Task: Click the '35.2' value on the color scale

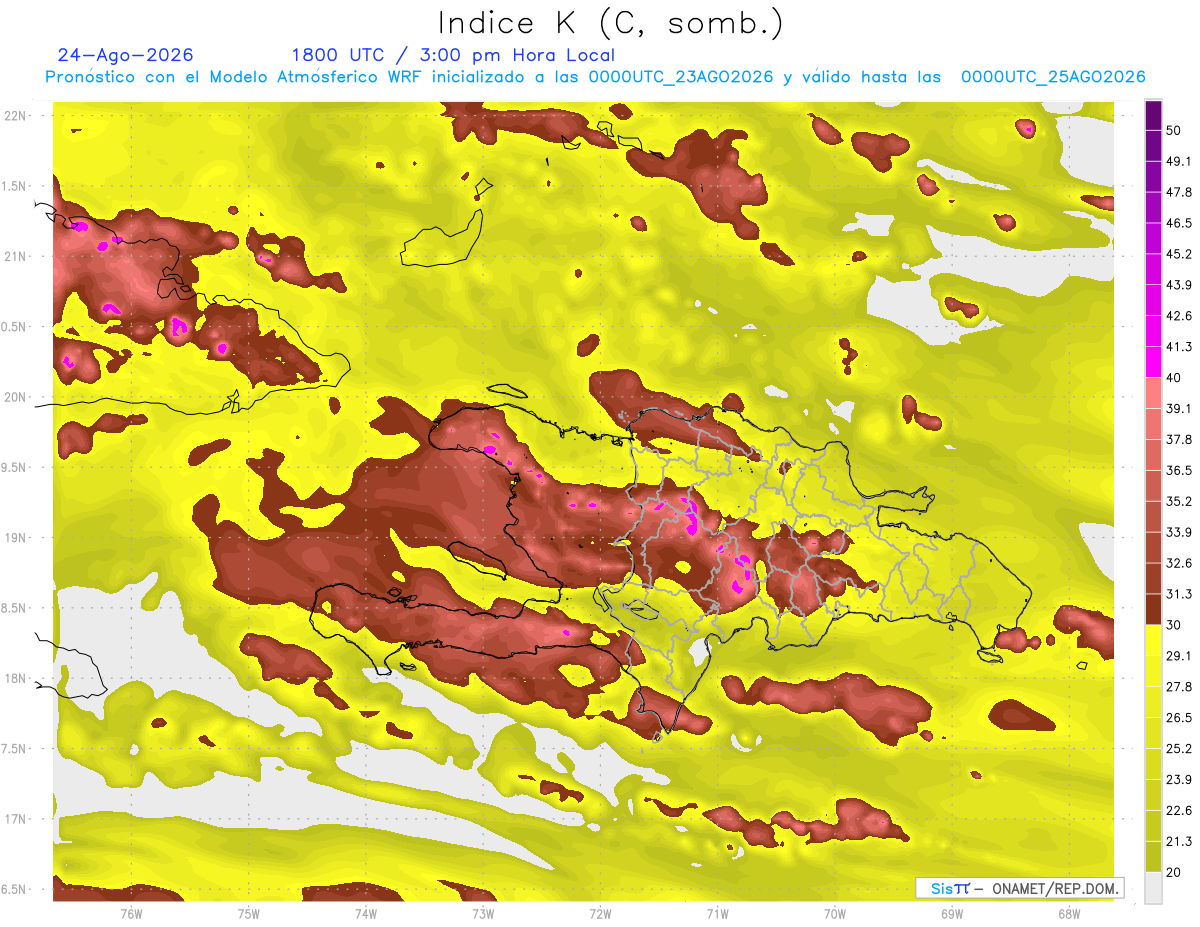Action: (x=1179, y=501)
